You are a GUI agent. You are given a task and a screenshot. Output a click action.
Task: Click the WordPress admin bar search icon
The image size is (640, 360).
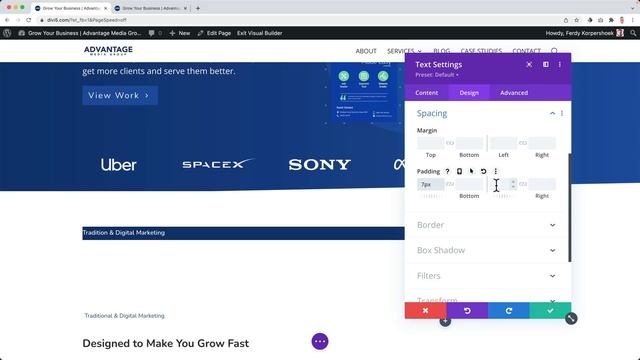click(633, 33)
